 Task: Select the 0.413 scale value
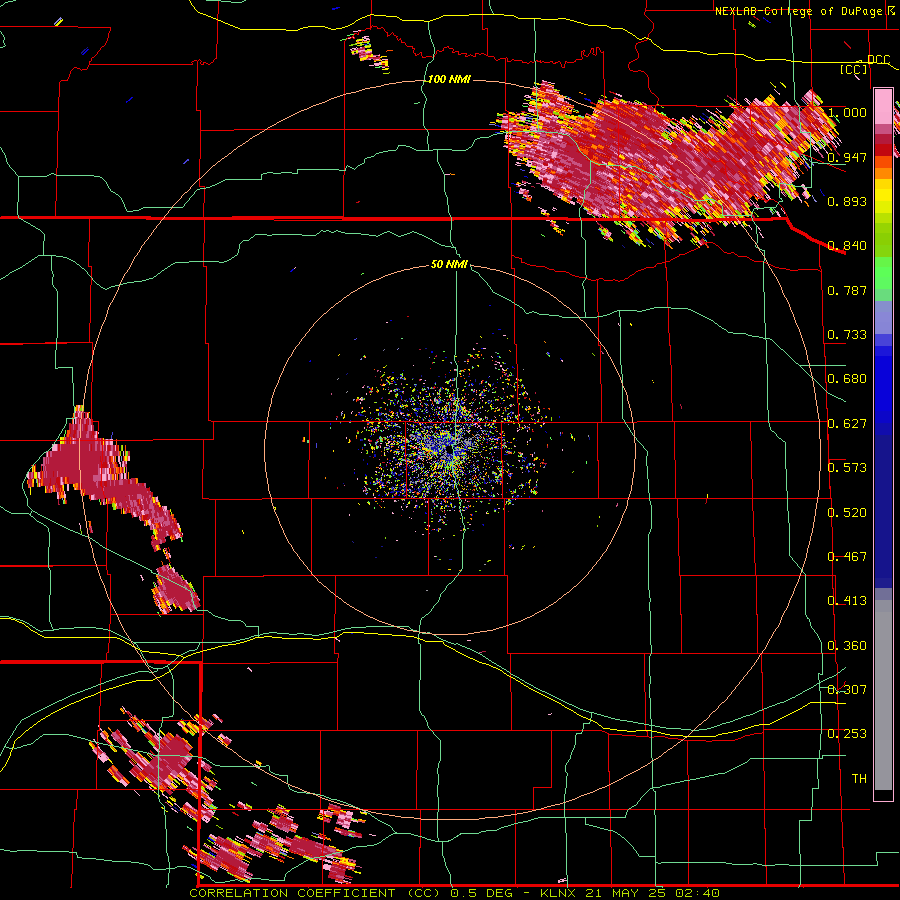pyautogui.click(x=847, y=601)
